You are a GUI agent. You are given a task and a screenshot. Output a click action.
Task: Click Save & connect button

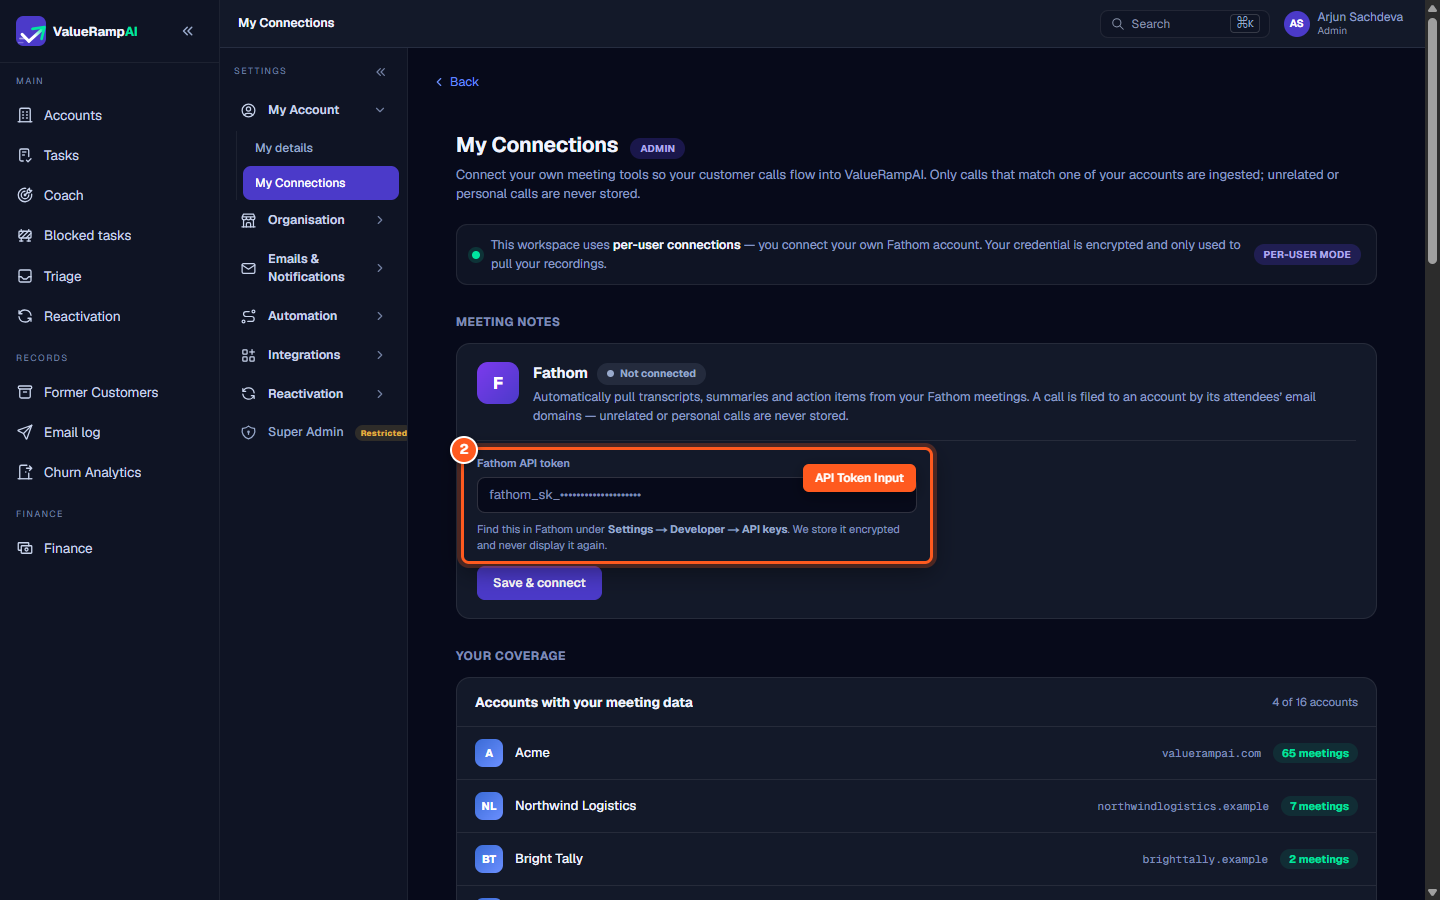point(539,583)
